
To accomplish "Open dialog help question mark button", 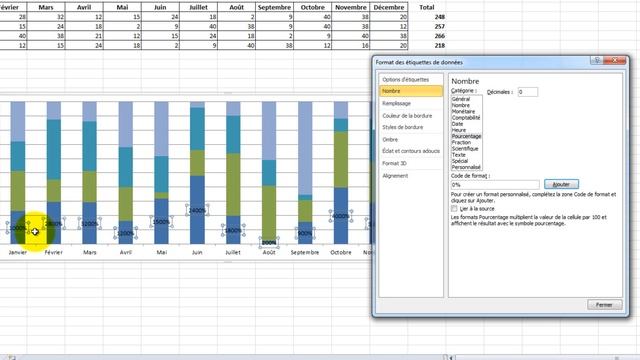I will tap(596, 60).
